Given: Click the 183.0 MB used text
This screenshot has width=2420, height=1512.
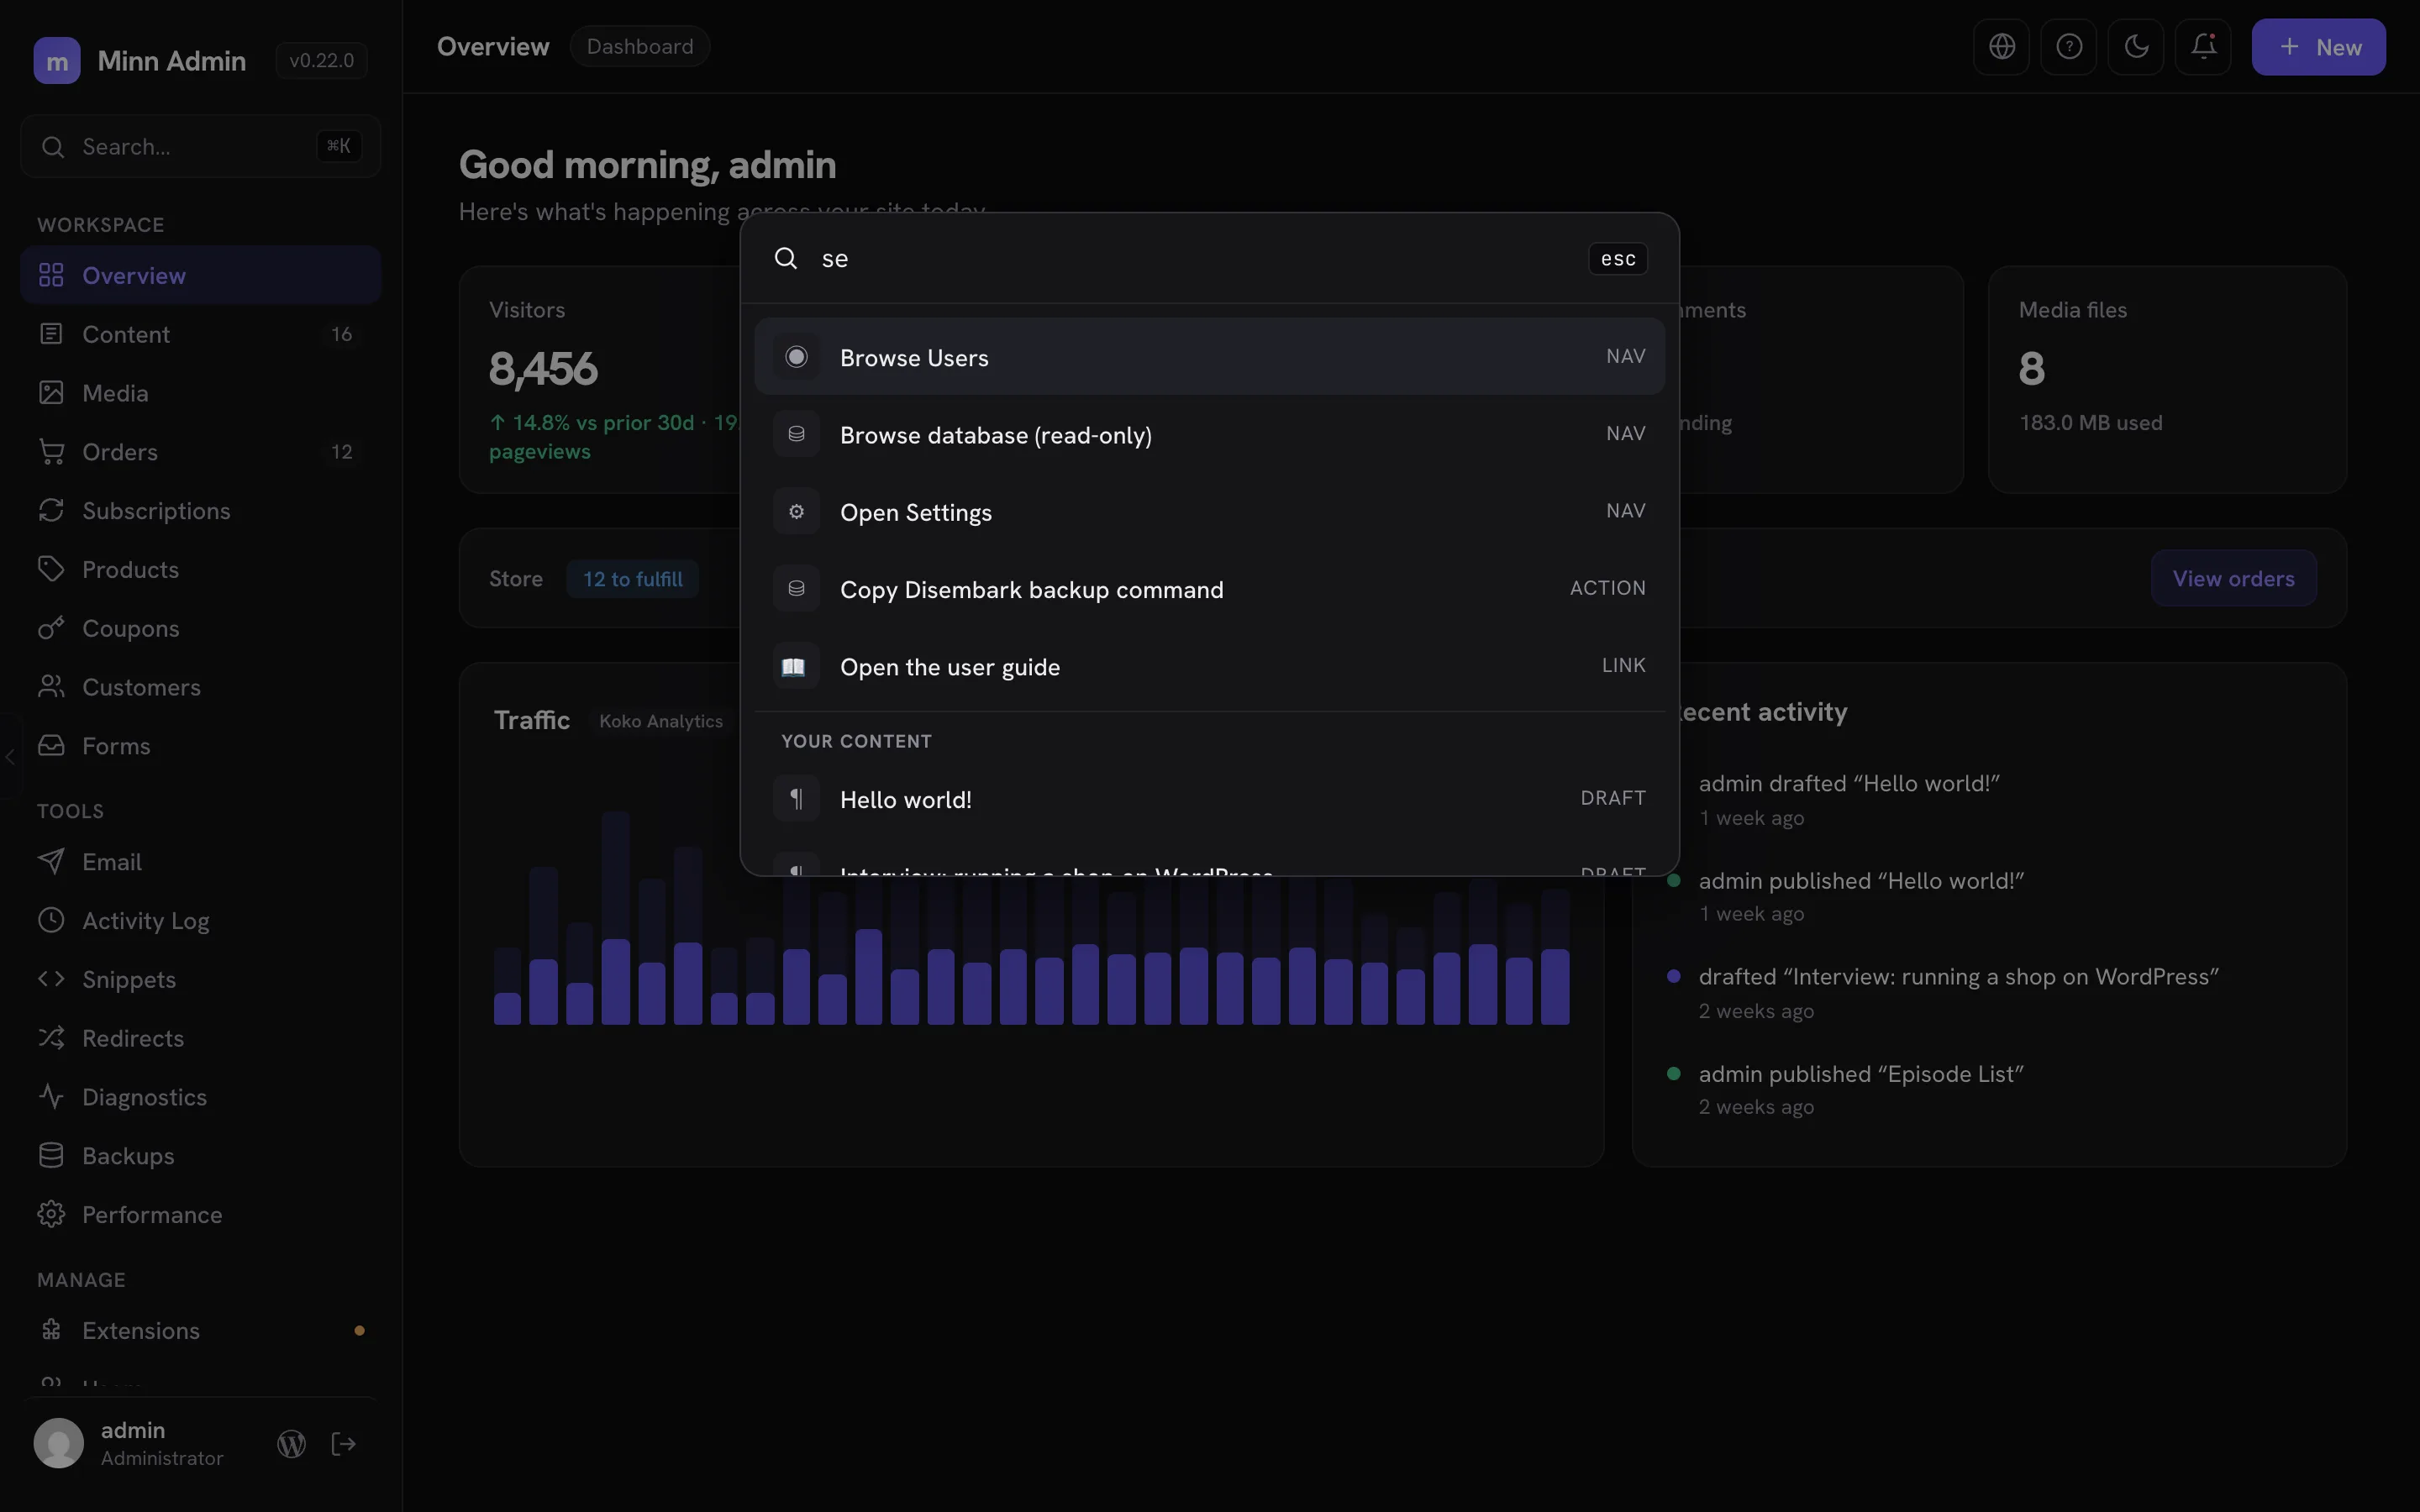Looking at the screenshot, I should pyautogui.click(x=2090, y=423).
